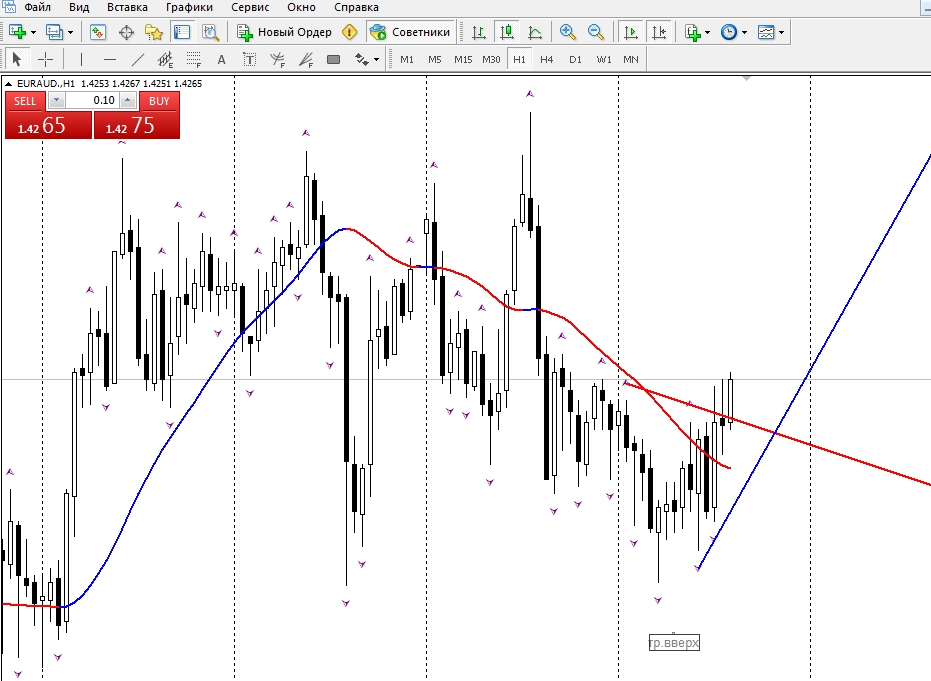Toggle the Navigator panel icon
931x681 pixels.
click(154, 32)
